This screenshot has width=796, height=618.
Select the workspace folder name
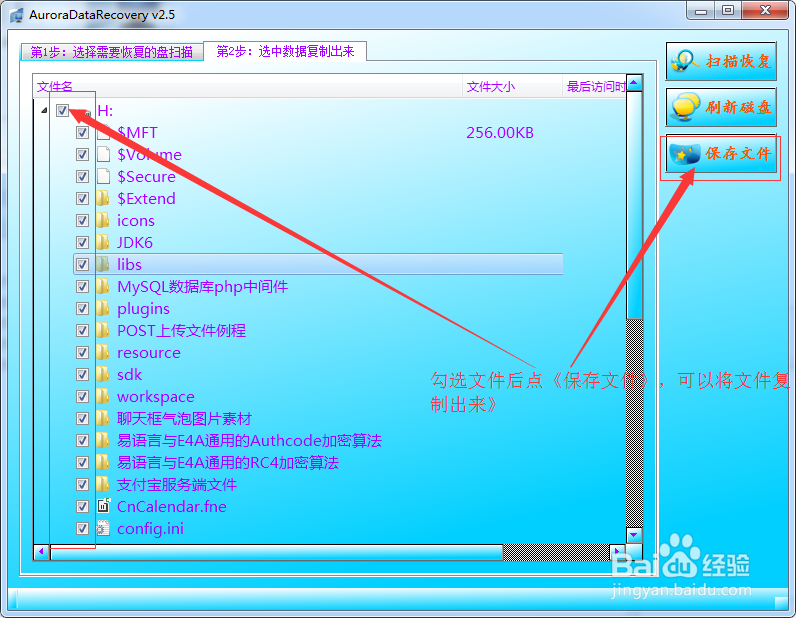(156, 397)
